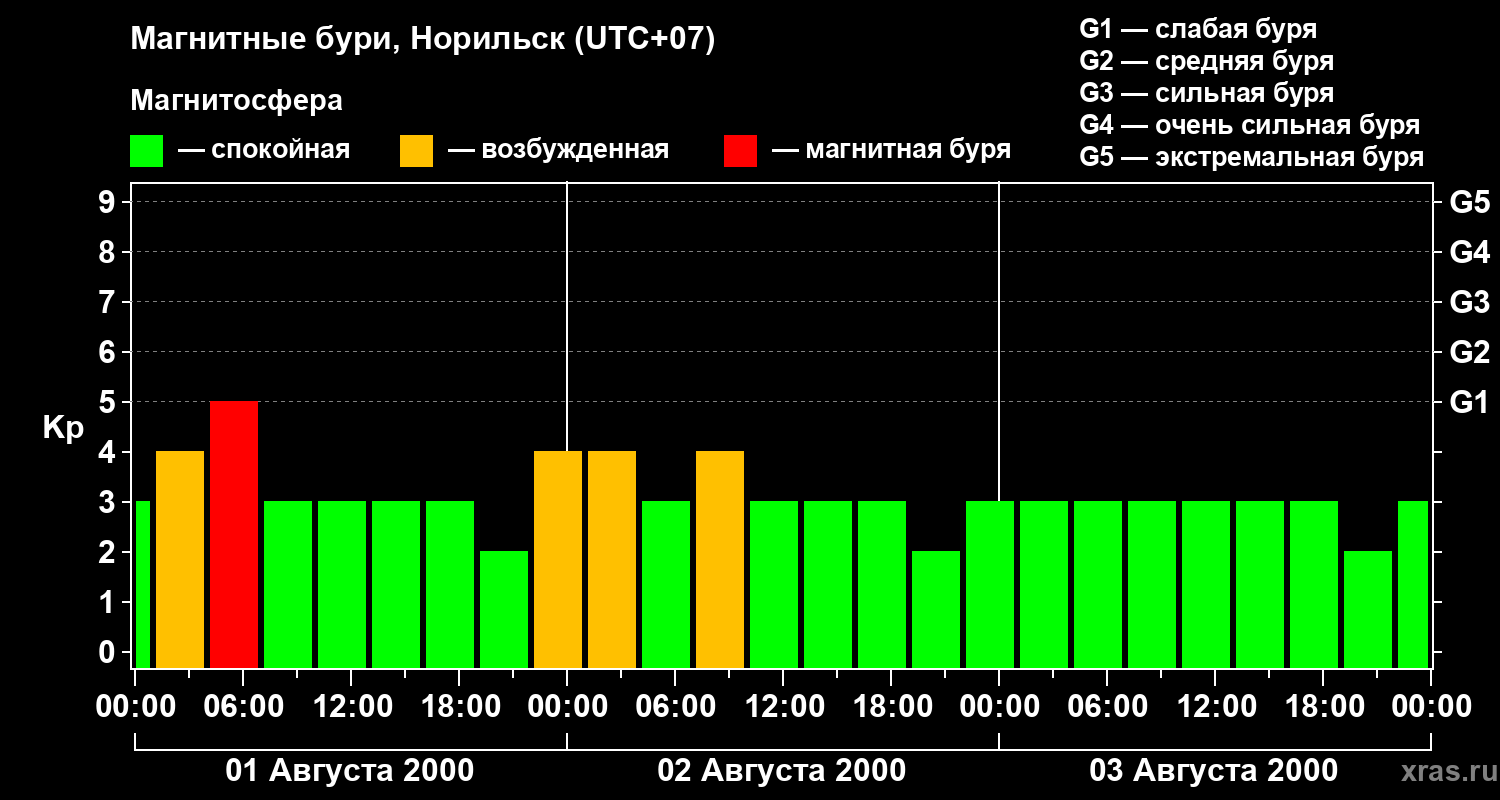Click the "1" value on the Kp axis
The width and height of the screenshot is (1500, 800).
109,602
